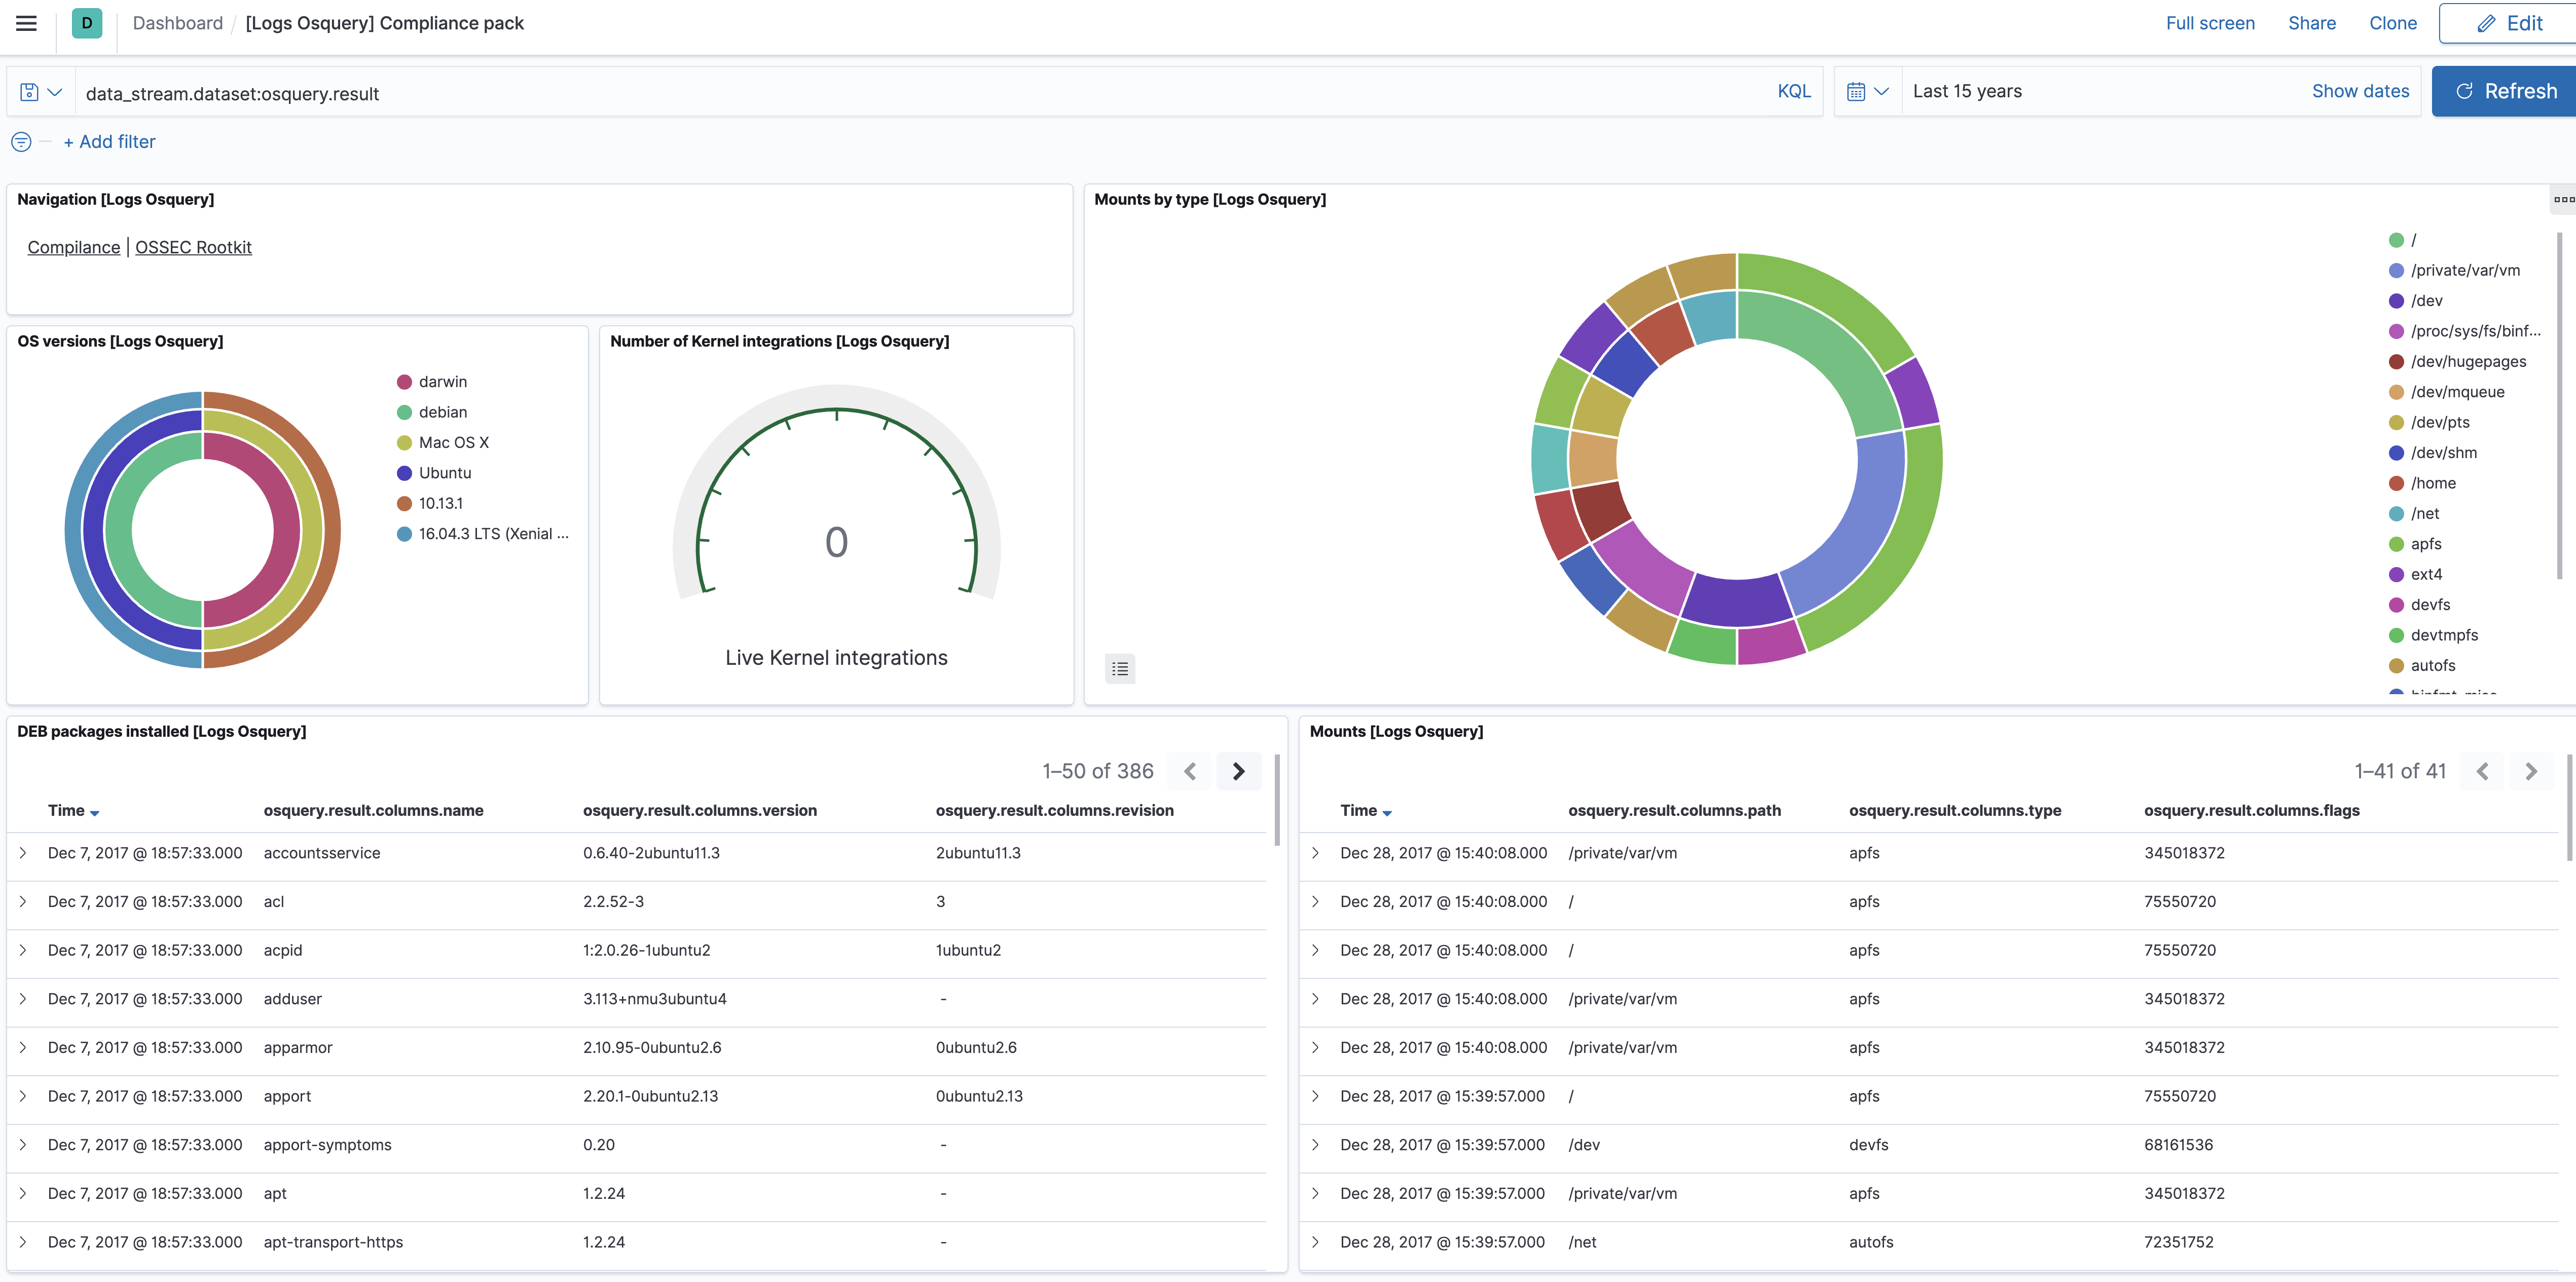The image size is (2576, 1282).
Task: Open the hamburger navigation menu
Action: [x=27, y=23]
